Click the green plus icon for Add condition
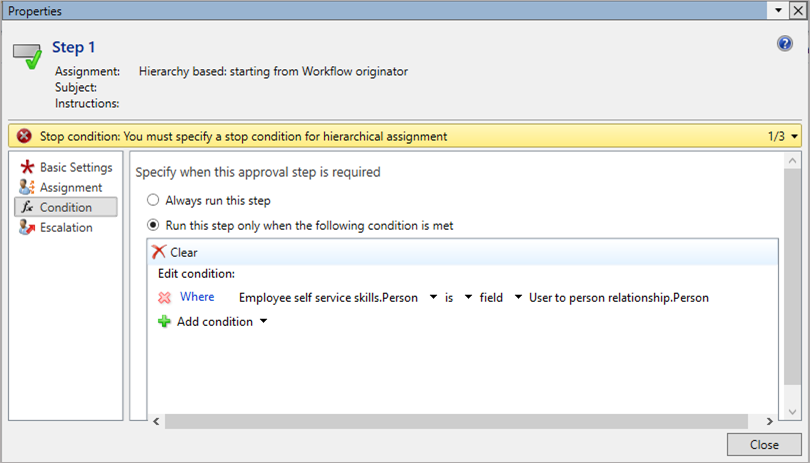Image resolution: width=810 pixels, height=463 pixels. [164, 321]
